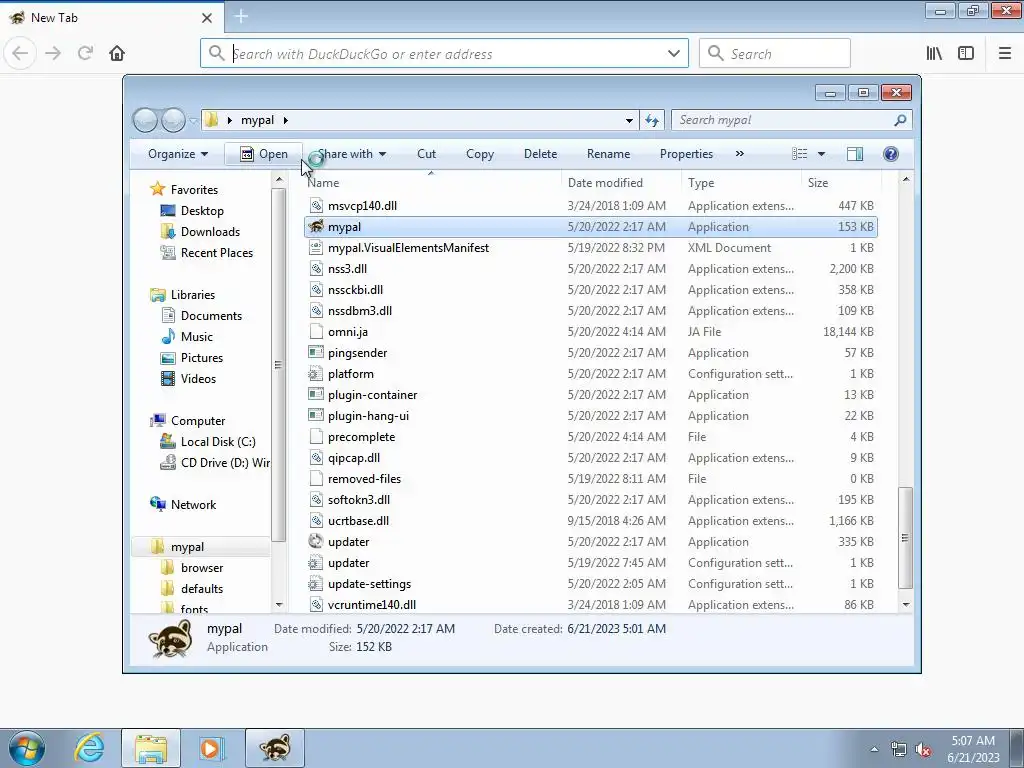Click Cut in the Explorer toolbar

[426, 154]
